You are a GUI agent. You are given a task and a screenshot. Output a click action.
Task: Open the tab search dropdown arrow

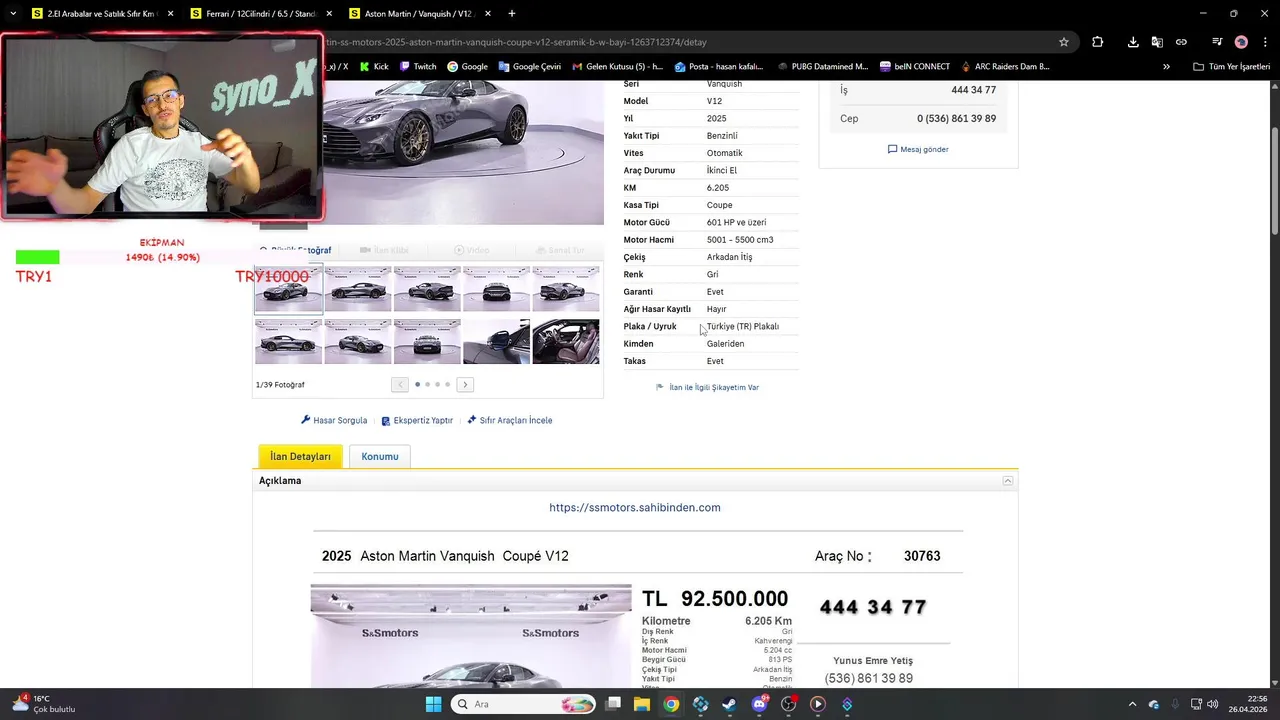coord(13,14)
